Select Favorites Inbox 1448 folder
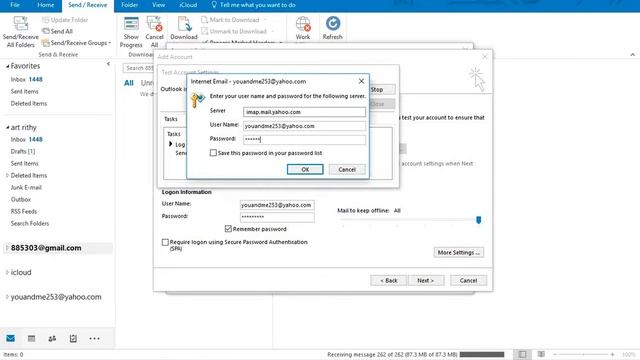640x360 pixels. (27, 79)
